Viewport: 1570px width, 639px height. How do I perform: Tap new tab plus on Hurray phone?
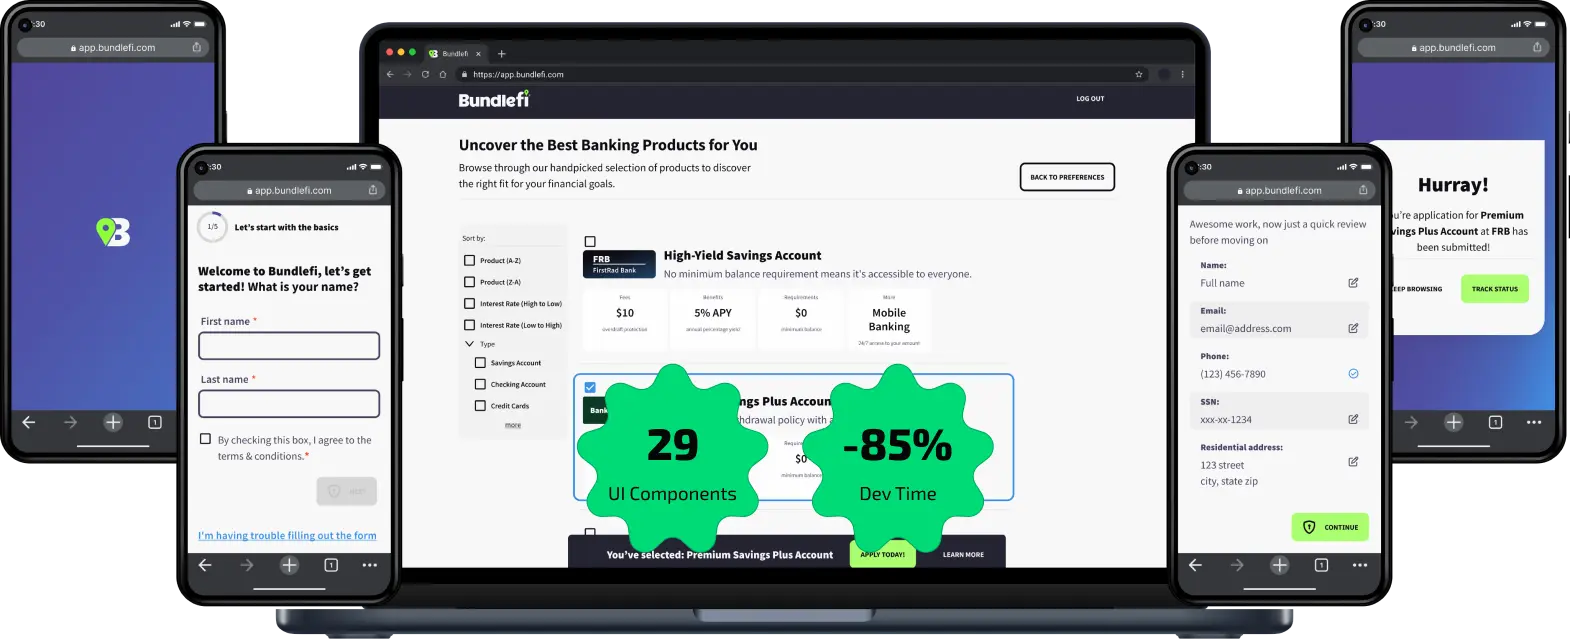(1453, 422)
